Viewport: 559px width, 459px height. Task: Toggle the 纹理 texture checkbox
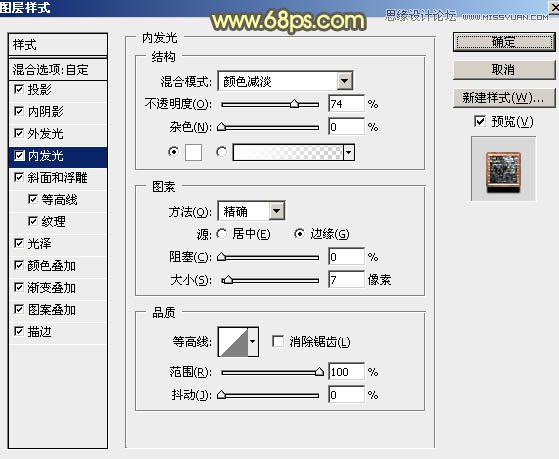point(33,221)
